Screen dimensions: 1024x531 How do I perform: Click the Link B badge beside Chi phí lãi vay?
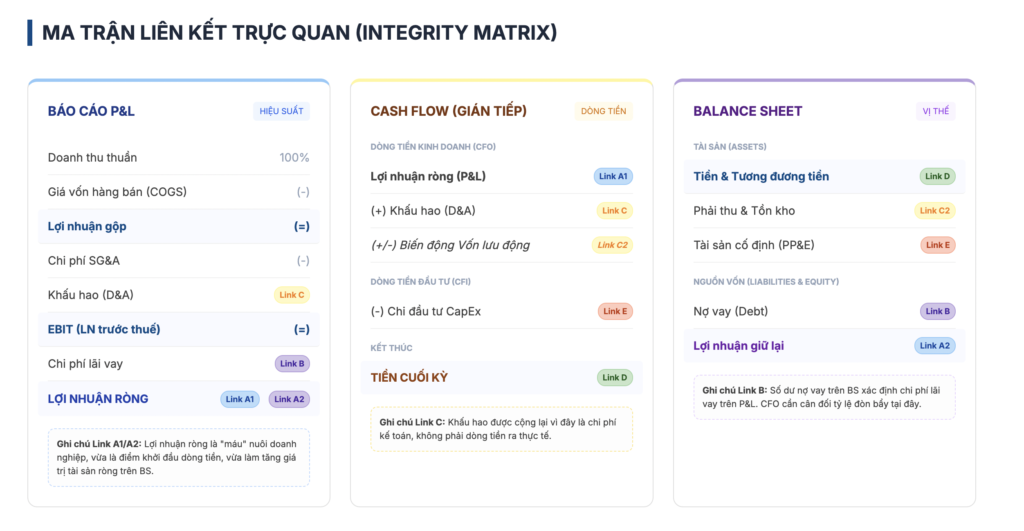tap(292, 364)
